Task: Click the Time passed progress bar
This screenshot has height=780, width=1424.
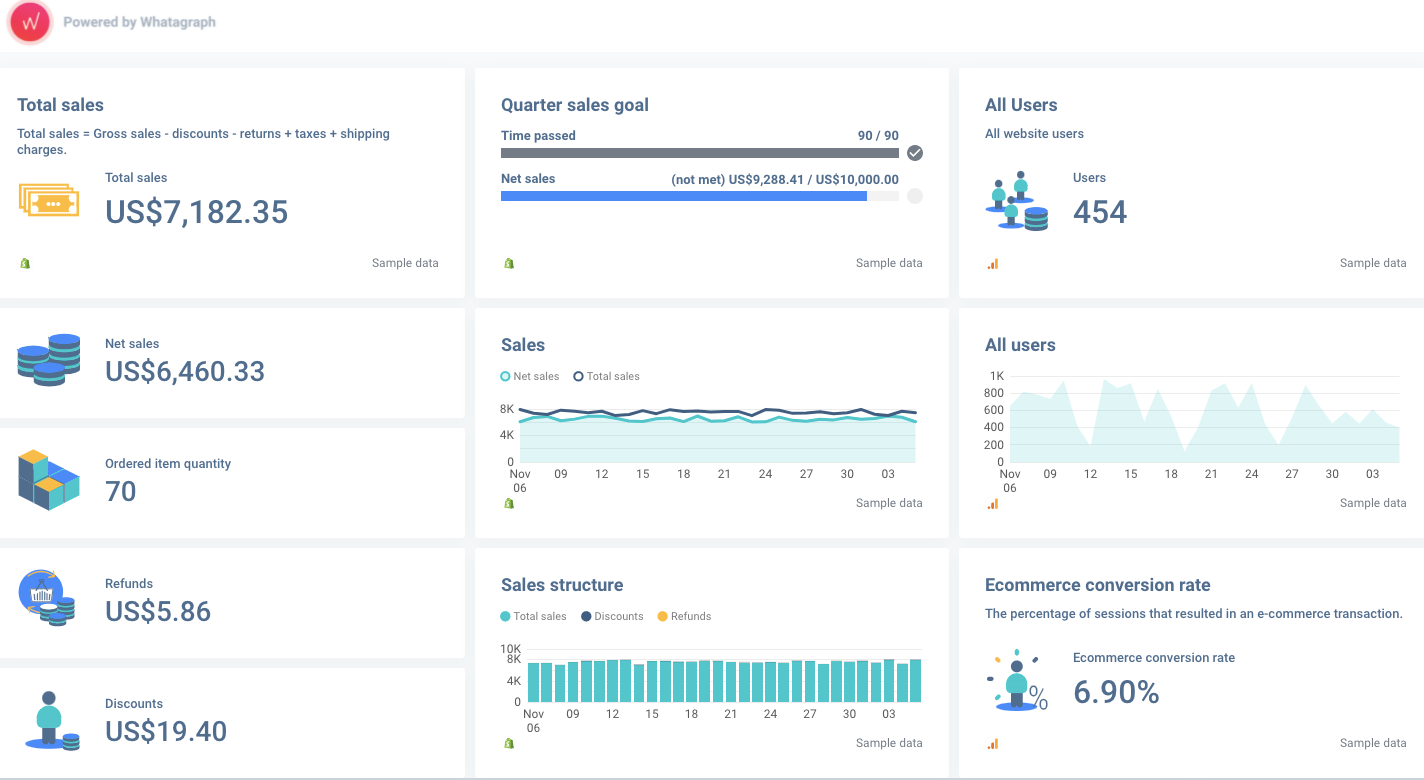Action: [x=700, y=153]
